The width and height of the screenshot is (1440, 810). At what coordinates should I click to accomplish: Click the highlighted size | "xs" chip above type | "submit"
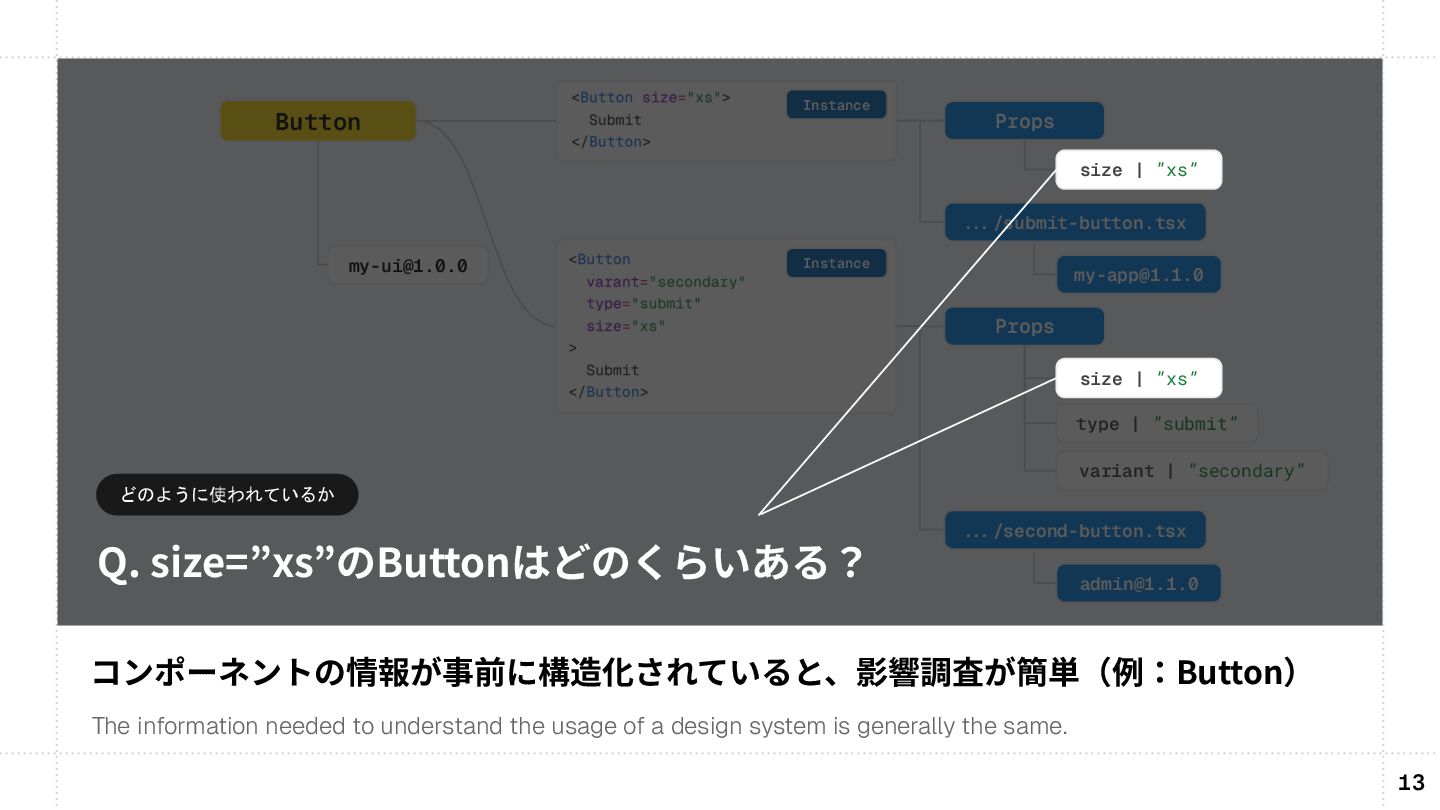tap(1139, 378)
